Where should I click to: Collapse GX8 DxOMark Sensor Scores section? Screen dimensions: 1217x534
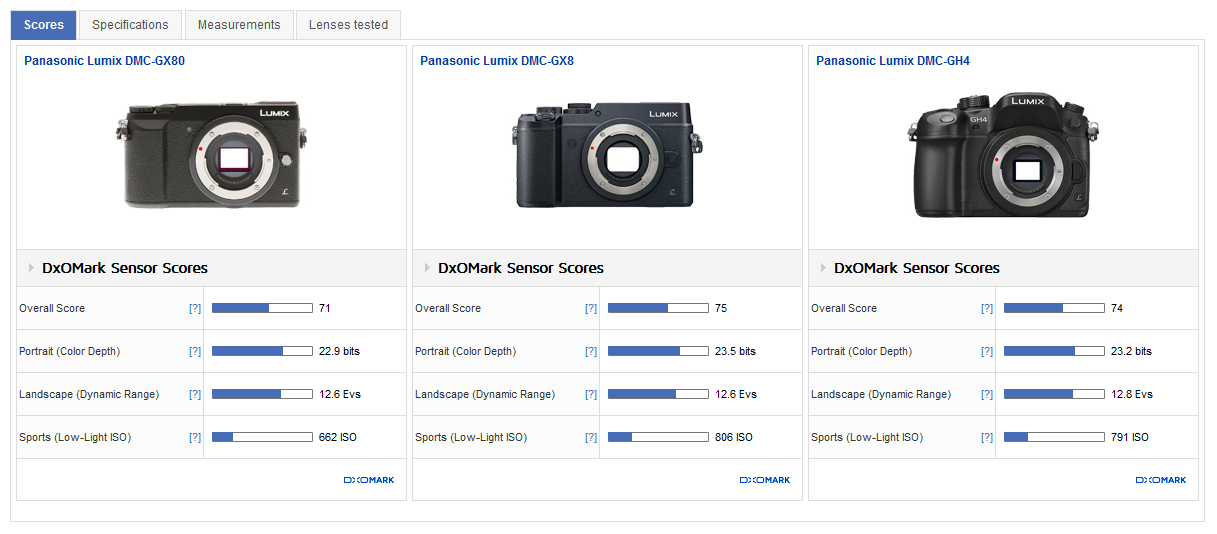tap(428, 268)
